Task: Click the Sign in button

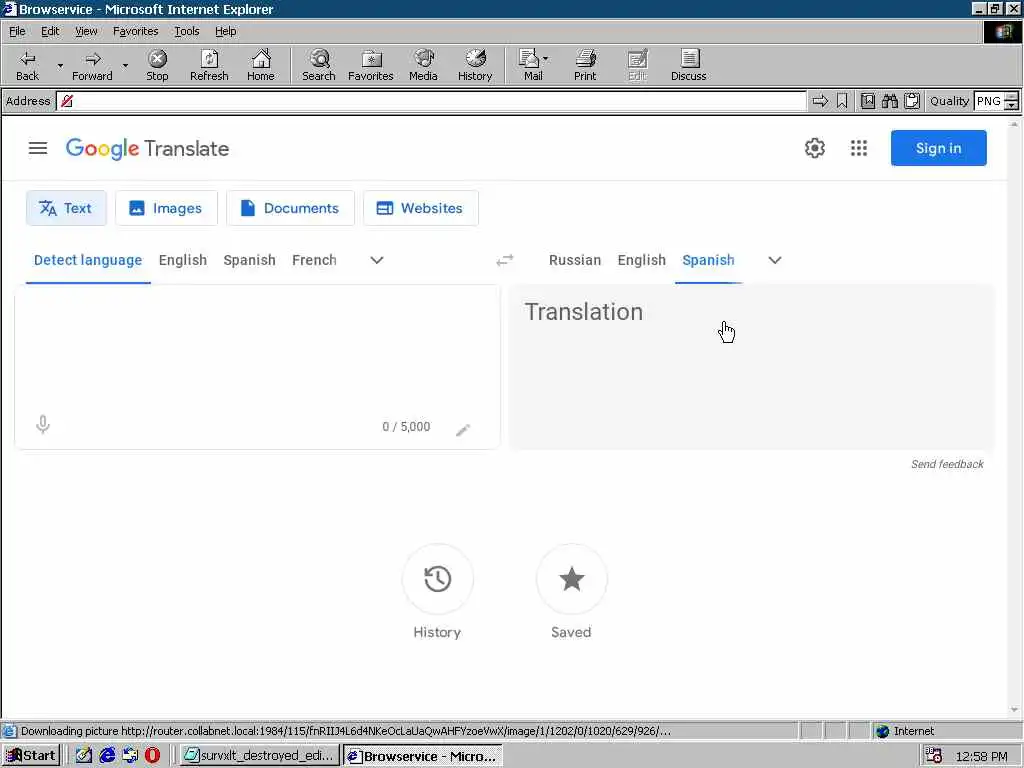Action: pos(938,148)
